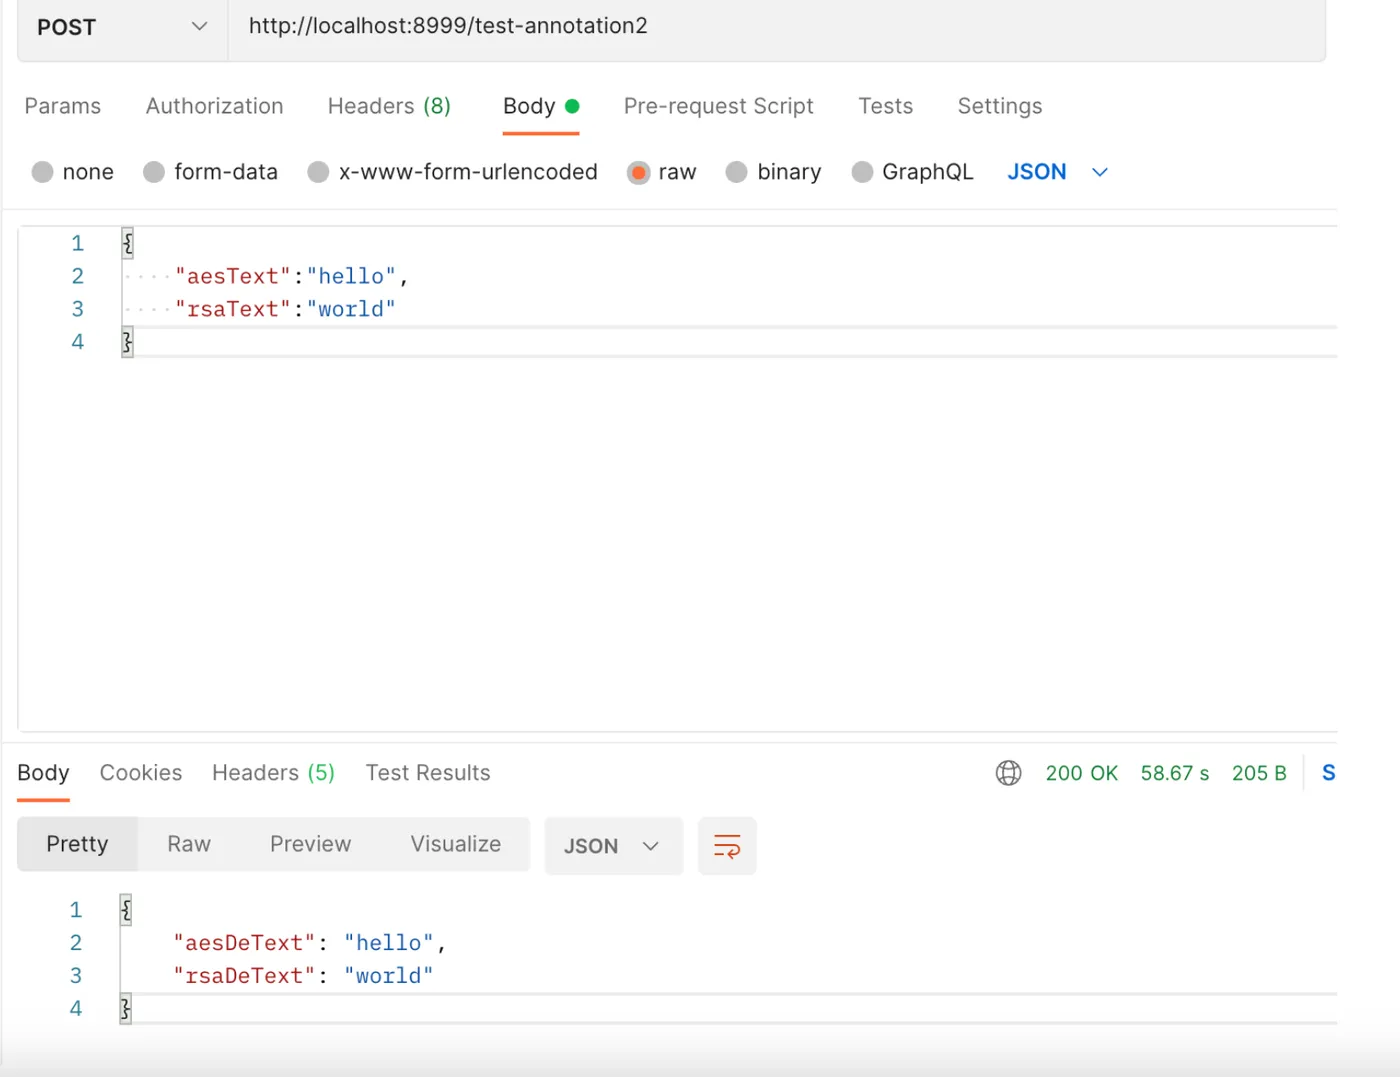Click the 58.67 s response time

click(1175, 773)
